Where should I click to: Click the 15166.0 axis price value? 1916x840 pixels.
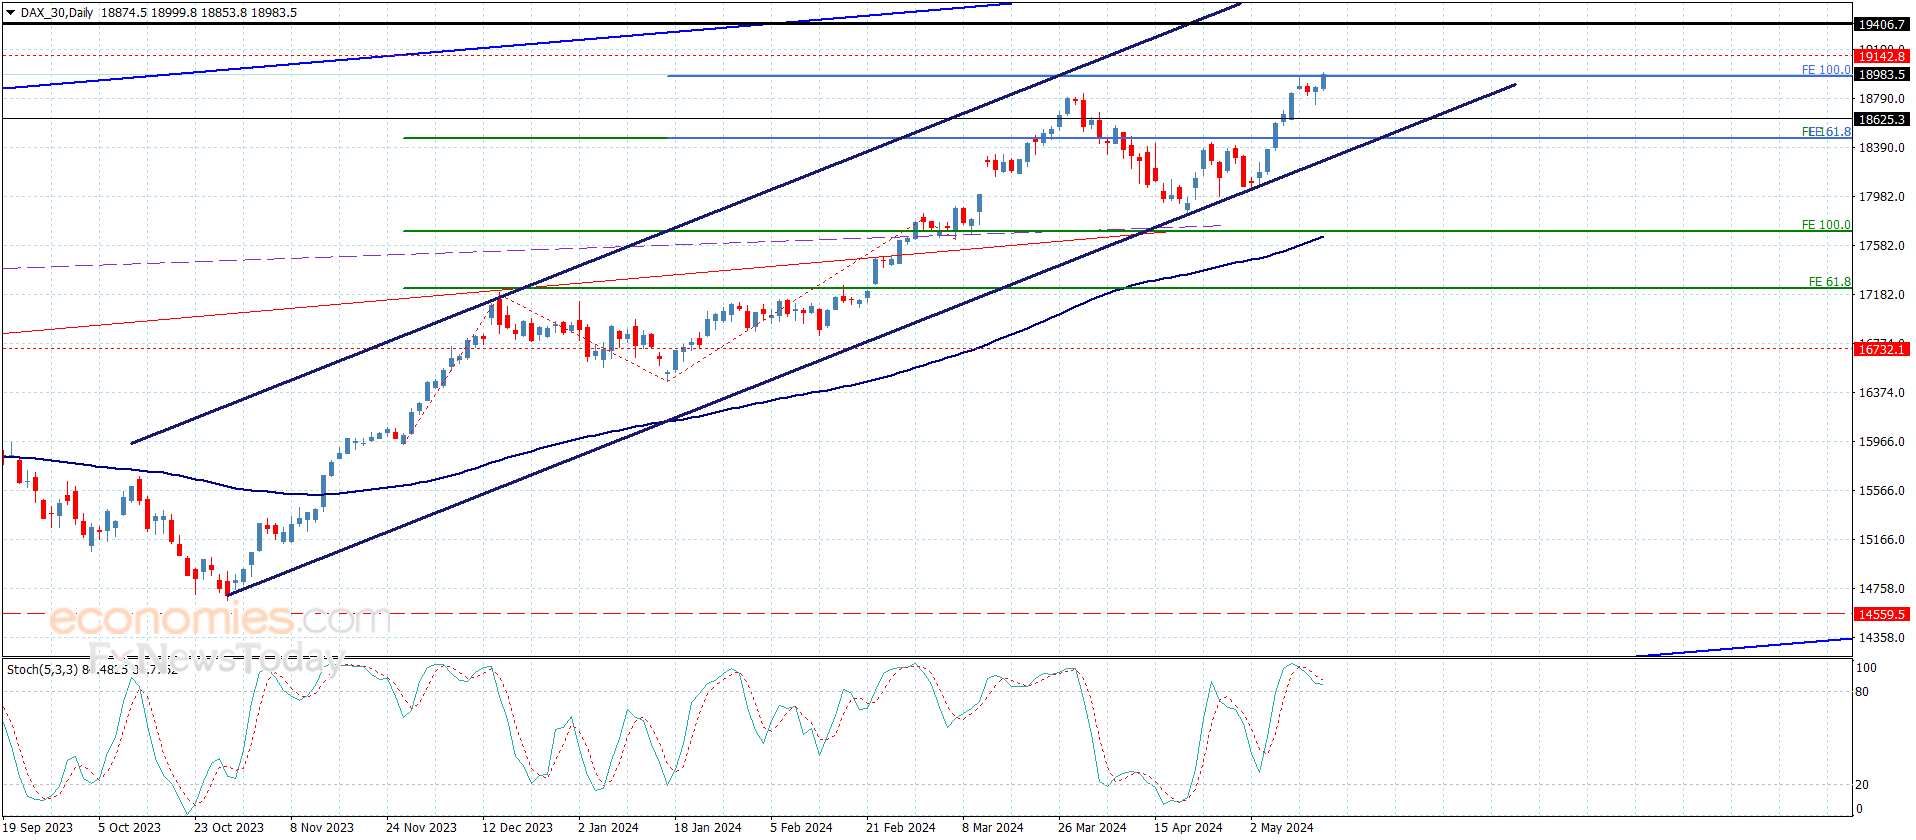pos(1881,540)
